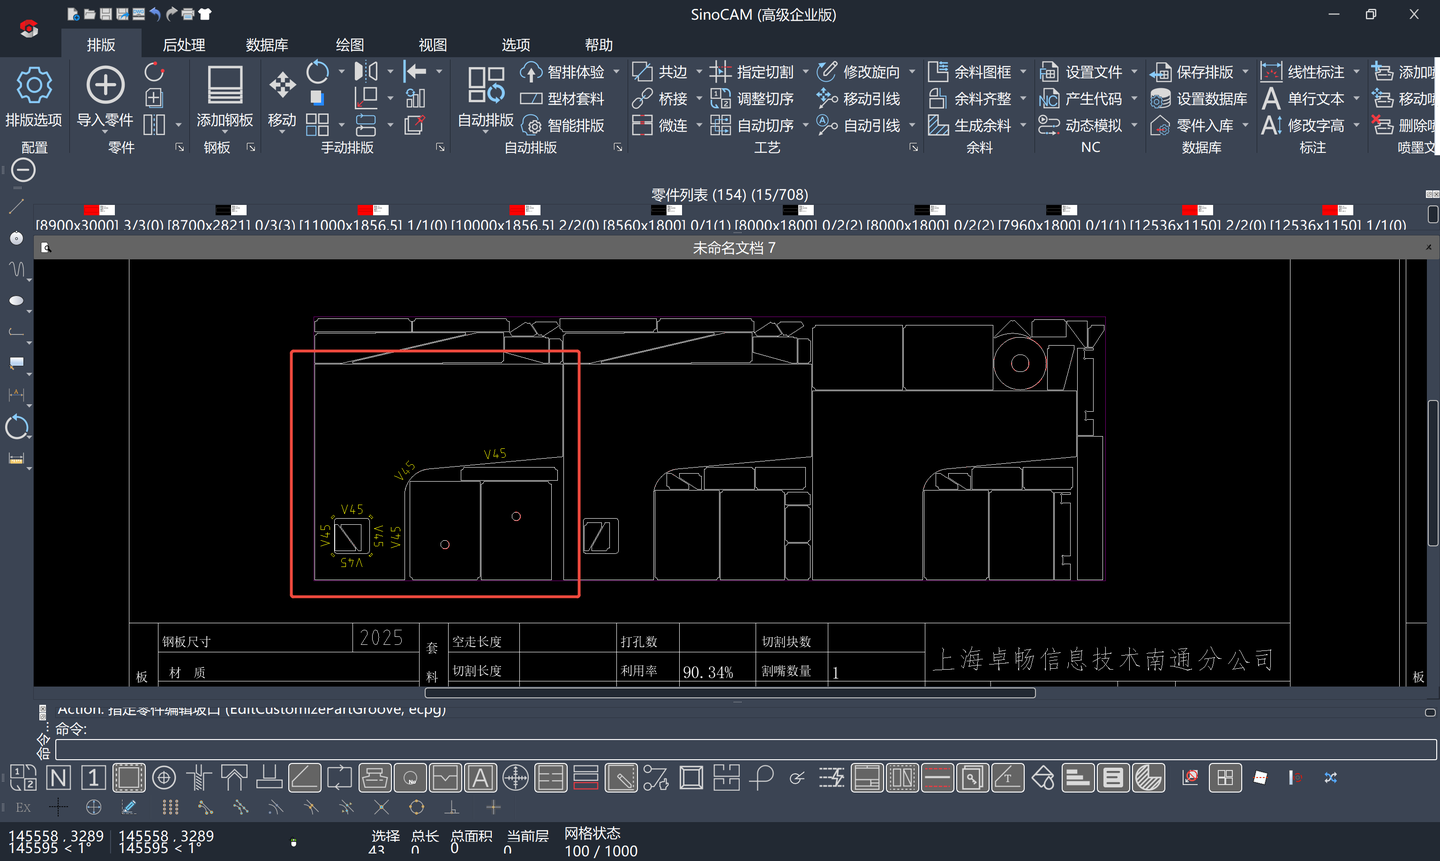Click the 动态模拟 simulation icon
1440x861 pixels.
1049,125
